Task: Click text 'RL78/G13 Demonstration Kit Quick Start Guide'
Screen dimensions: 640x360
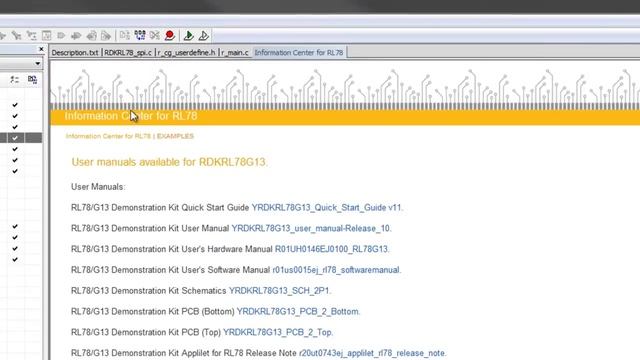Action: [x=160, y=207]
